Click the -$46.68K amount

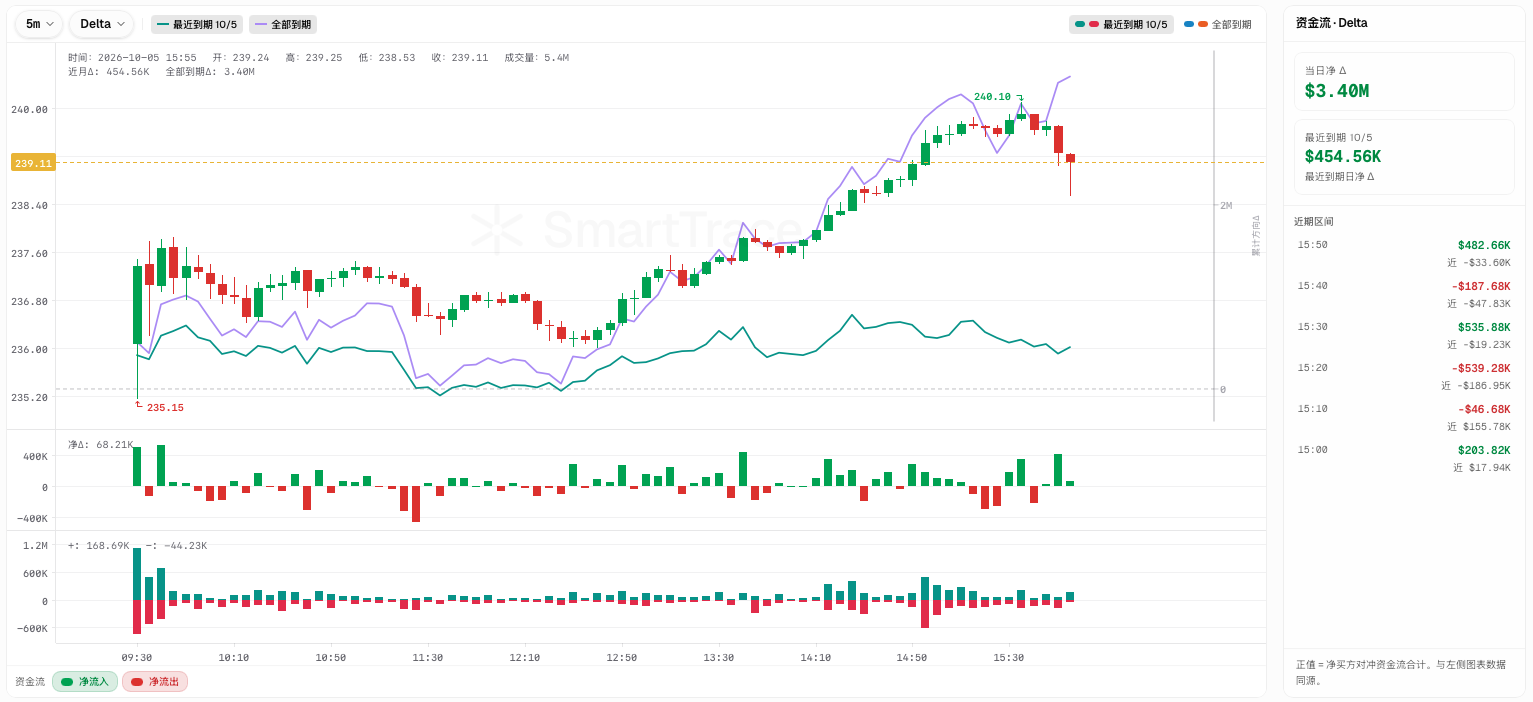tap(1484, 409)
